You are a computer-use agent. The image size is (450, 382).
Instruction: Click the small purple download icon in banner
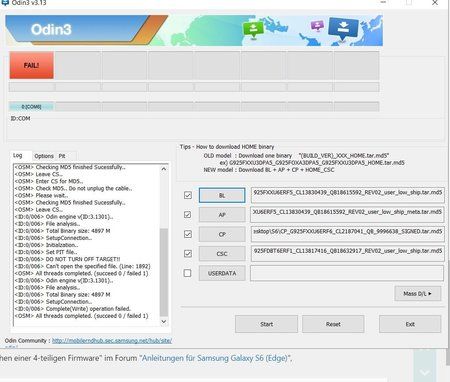317,26
